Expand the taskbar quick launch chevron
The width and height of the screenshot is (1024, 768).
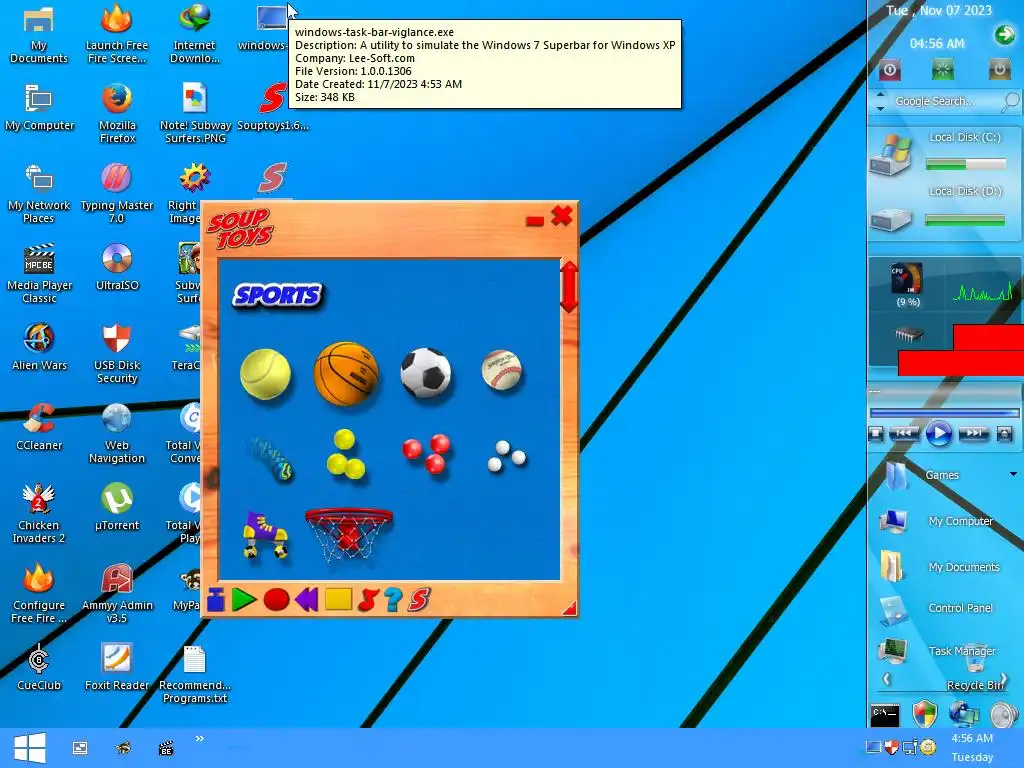coord(200,739)
